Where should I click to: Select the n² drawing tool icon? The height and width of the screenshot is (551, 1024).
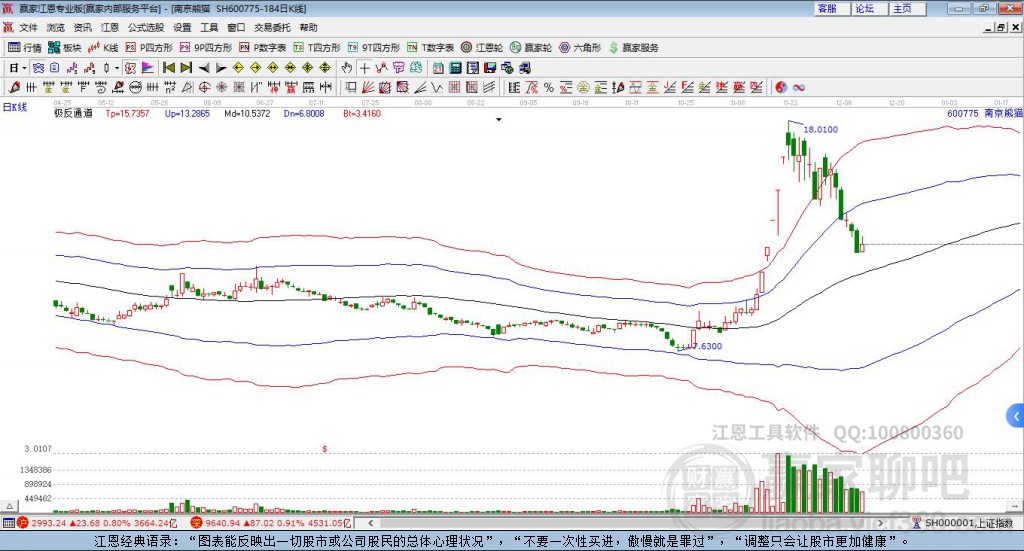coord(170,87)
